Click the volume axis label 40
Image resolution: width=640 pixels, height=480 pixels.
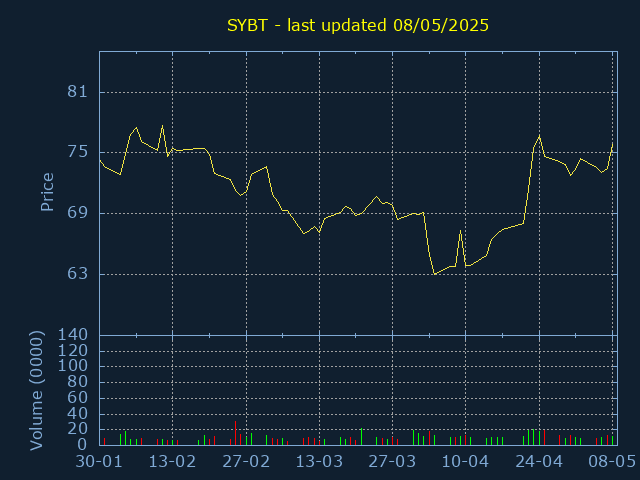78,414
